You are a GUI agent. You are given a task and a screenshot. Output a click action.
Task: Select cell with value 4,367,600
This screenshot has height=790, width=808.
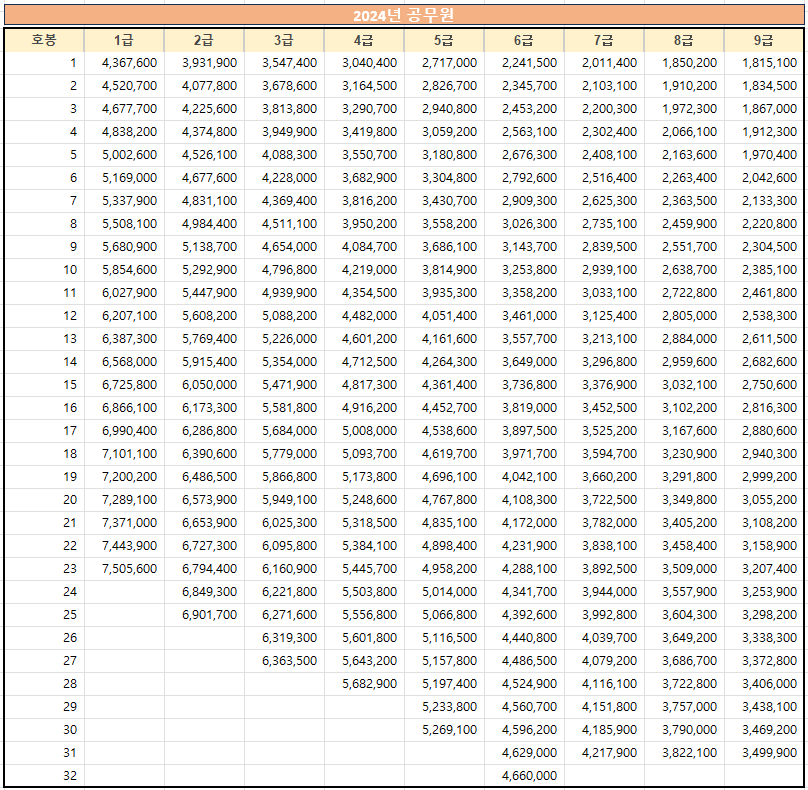coord(124,63)
